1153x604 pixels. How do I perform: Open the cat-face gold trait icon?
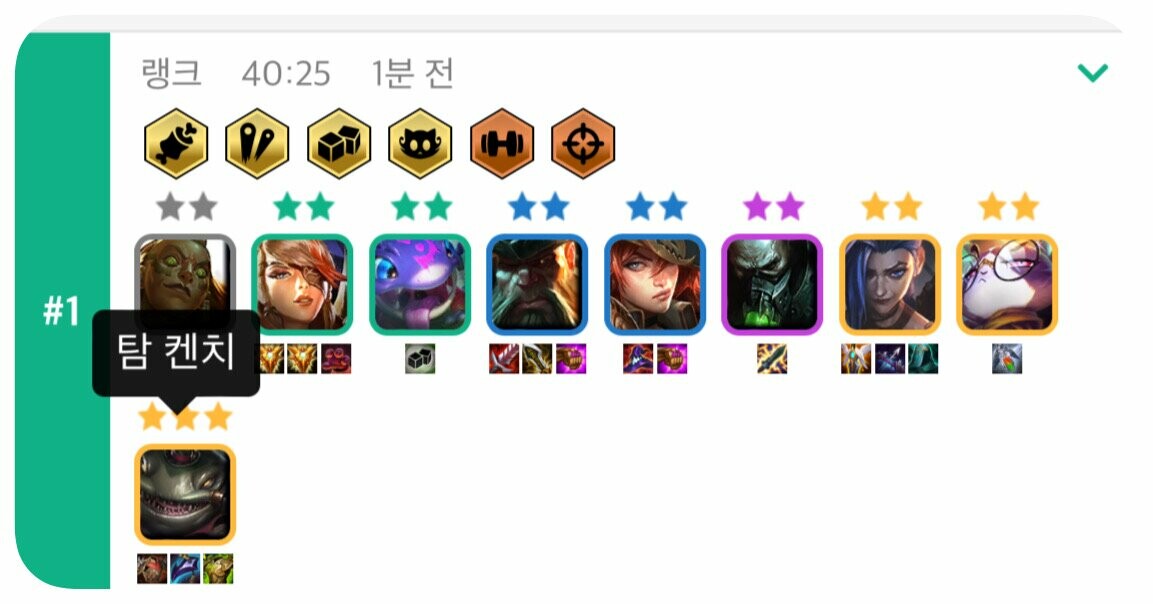click(420, 143)
